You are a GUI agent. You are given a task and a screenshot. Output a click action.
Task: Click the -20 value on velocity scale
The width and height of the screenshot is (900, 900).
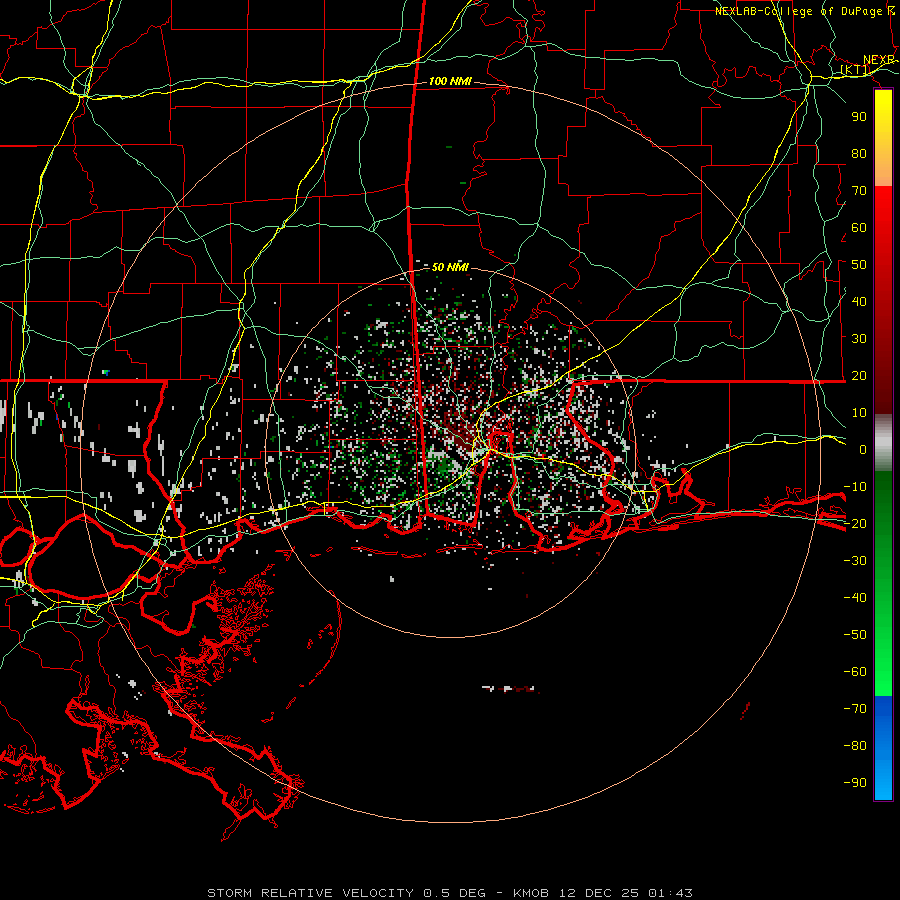[x=855, y=523]
